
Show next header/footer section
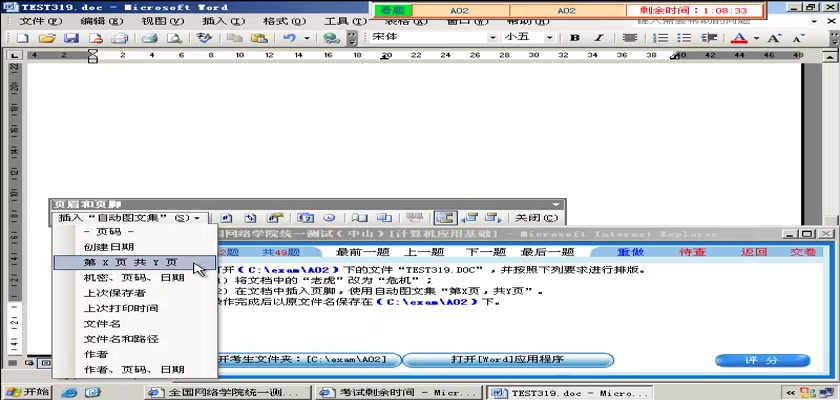492,218
